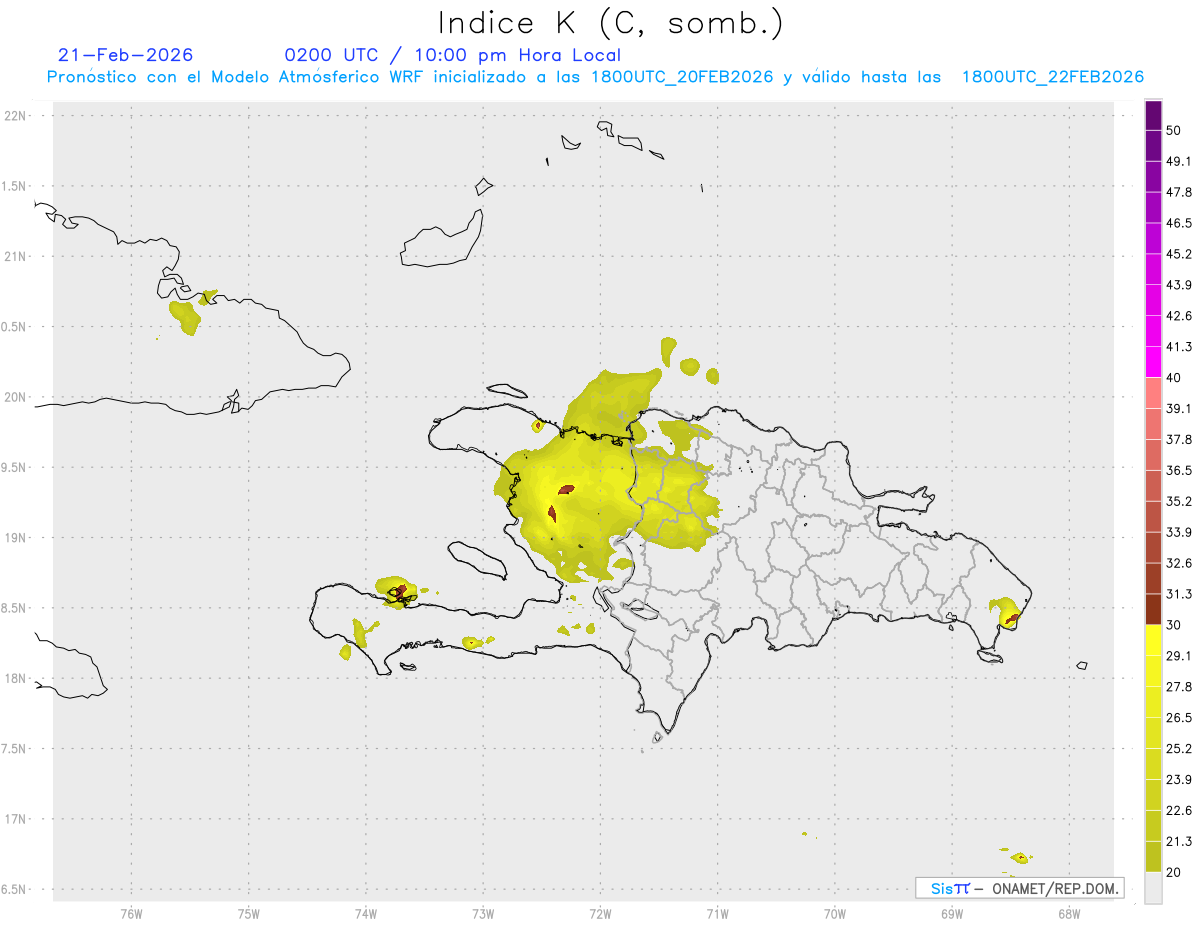This screenshot has width=1200, height=927.
Task: Select the 68W longitude axis label
Action: click(1068, 912)
